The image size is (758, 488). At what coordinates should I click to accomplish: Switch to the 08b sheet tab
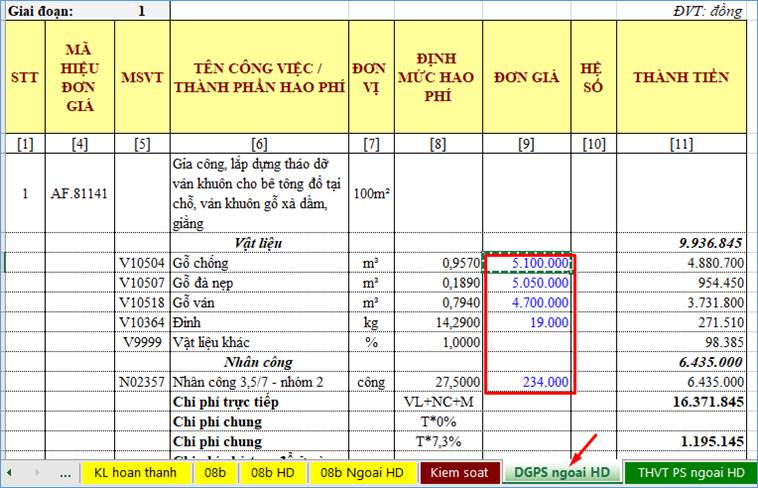click(213, 472)
